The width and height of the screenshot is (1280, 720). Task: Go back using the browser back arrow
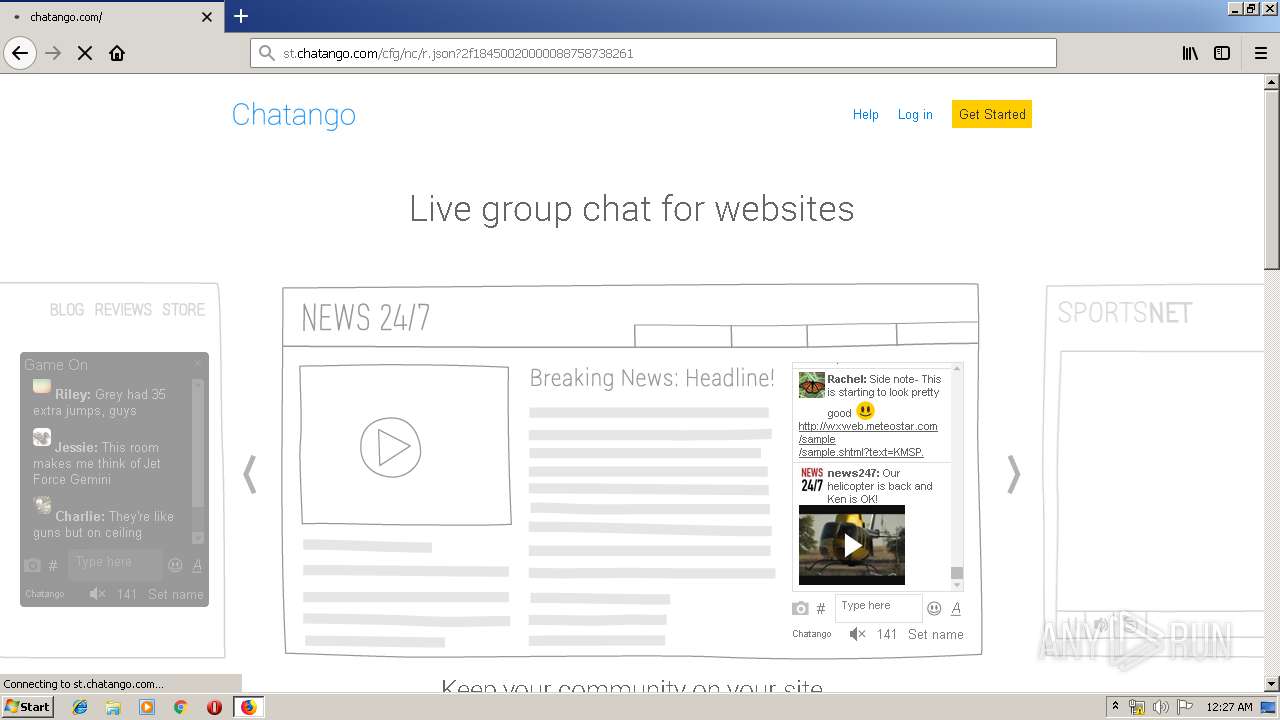(20, 53)
